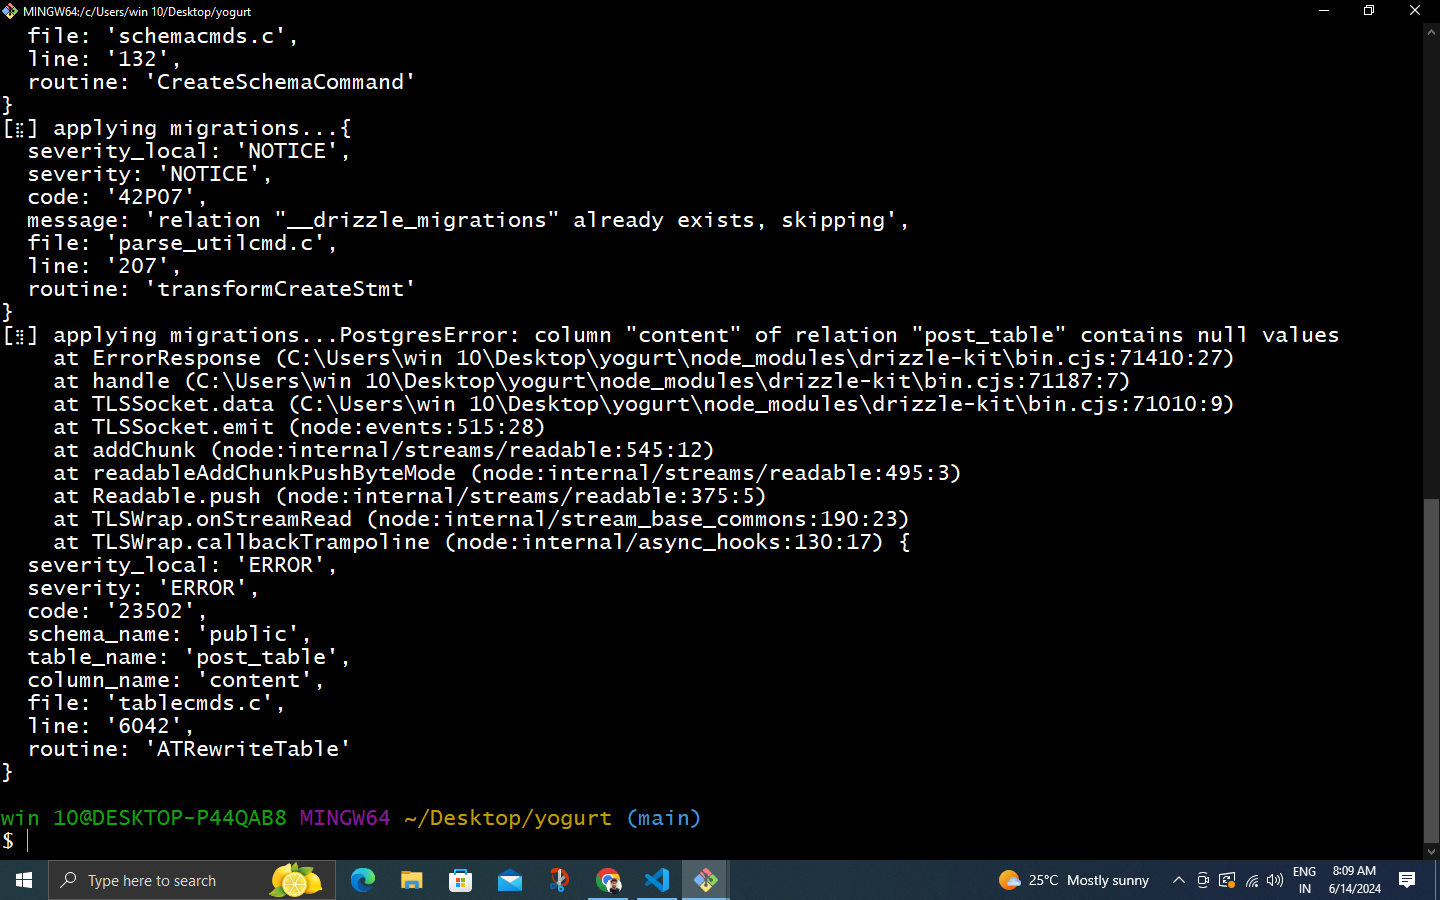Click the 'at handle' stack trace line
Viewport: 1440px width, 900px height.
point(592,381)
